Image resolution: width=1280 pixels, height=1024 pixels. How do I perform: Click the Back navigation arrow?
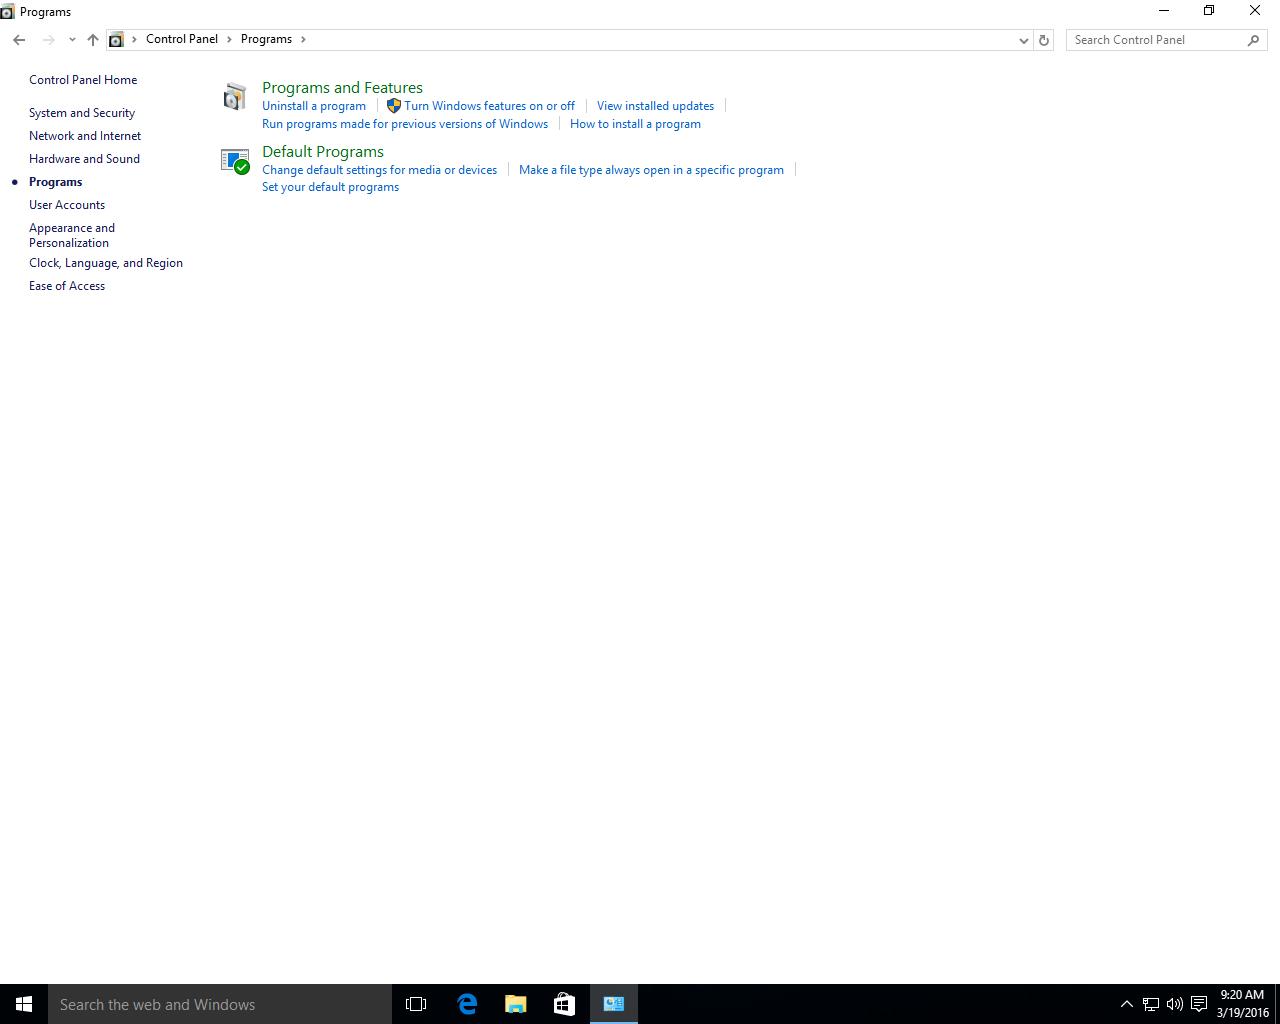19,40
